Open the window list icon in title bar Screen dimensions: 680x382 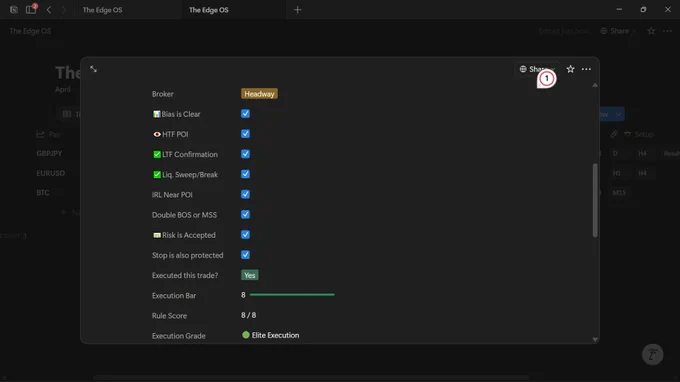click(x=13, y=10)
